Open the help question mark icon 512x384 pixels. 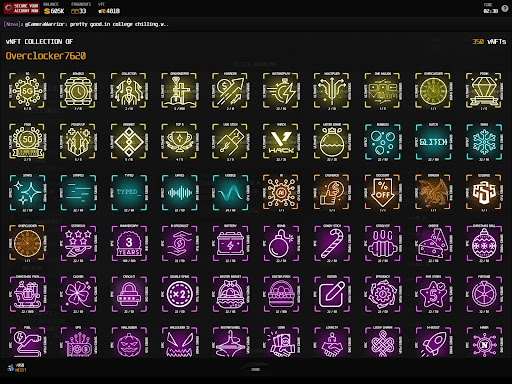pos(505,9)
